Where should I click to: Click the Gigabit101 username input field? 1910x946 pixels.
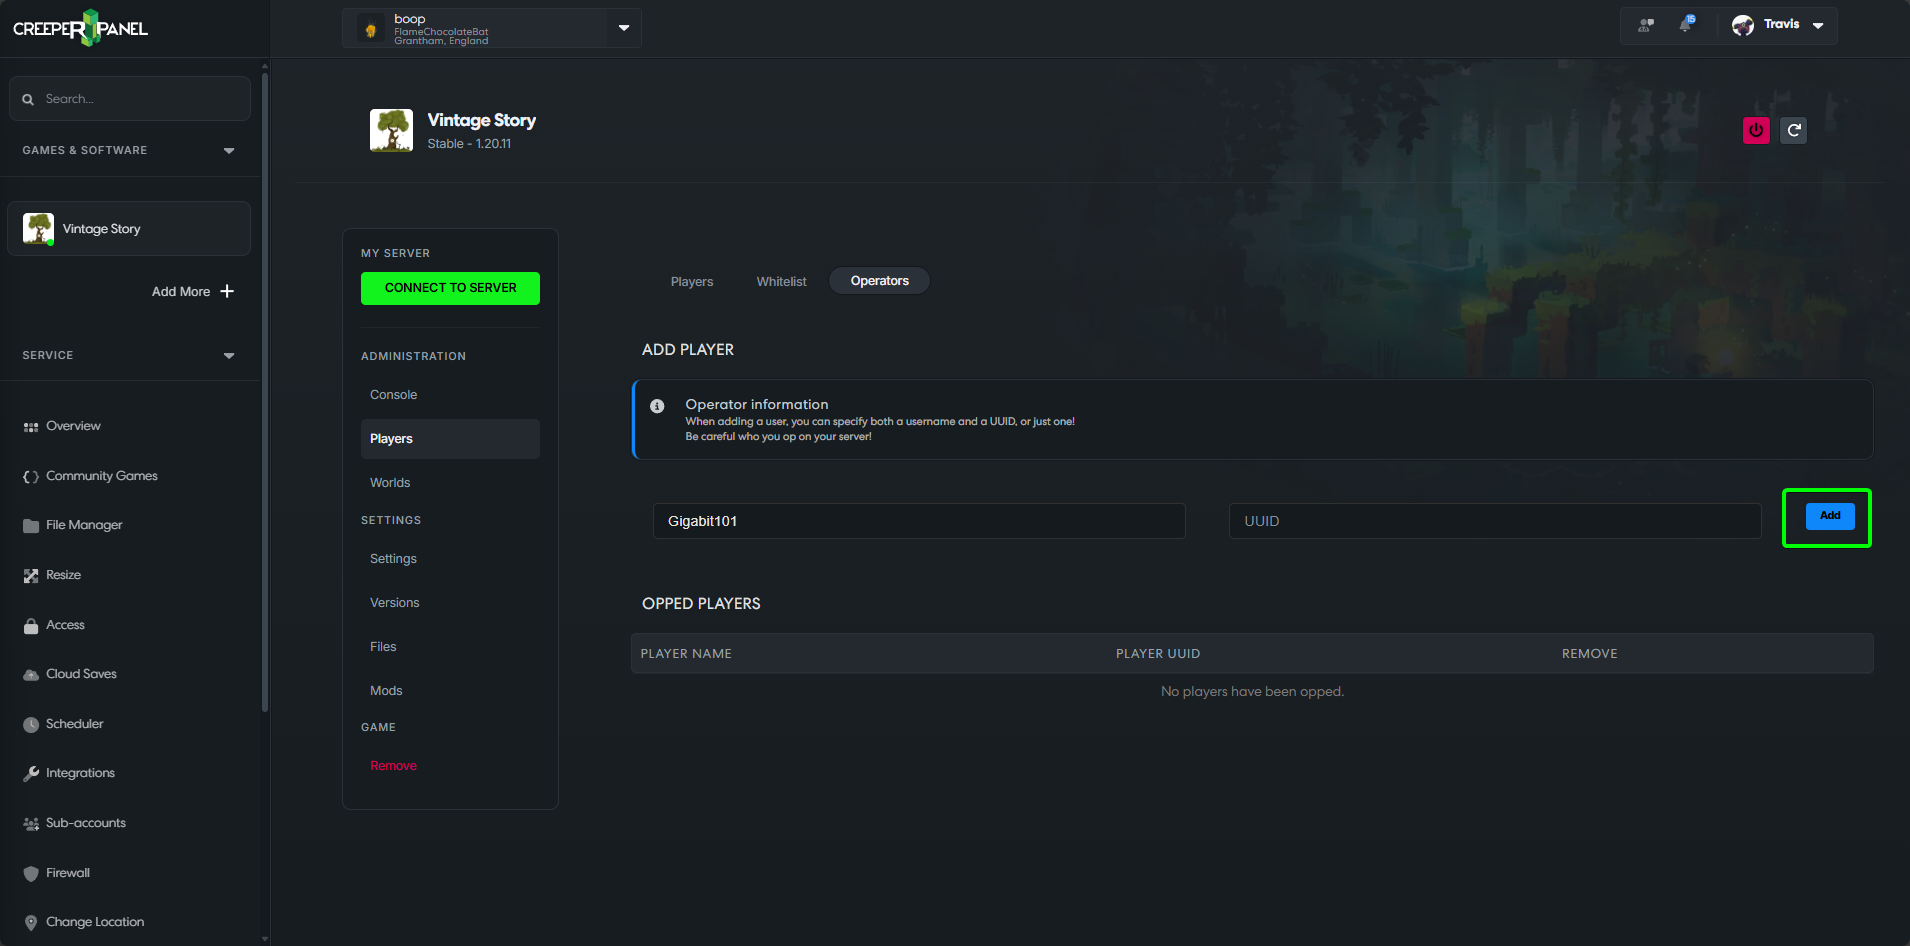point(919,521)
